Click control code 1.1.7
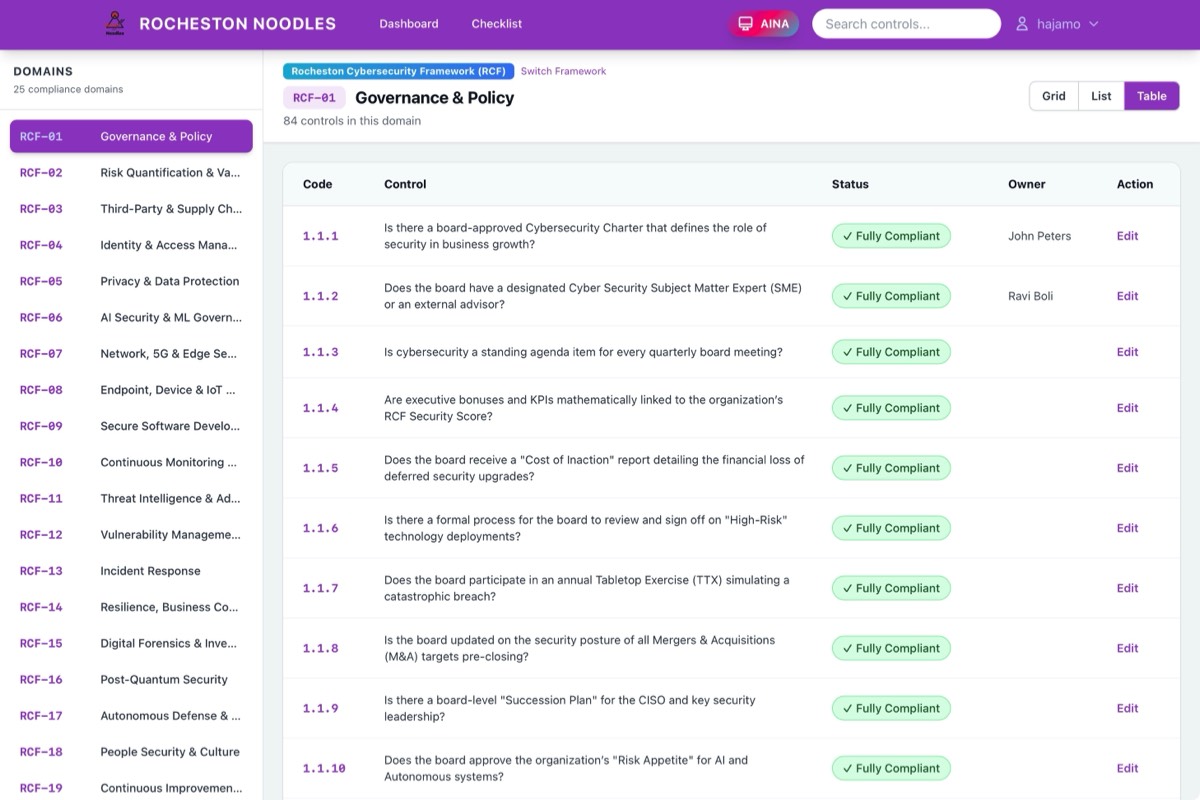This screenshot has width=1200, height=800. tap(320, 588)
